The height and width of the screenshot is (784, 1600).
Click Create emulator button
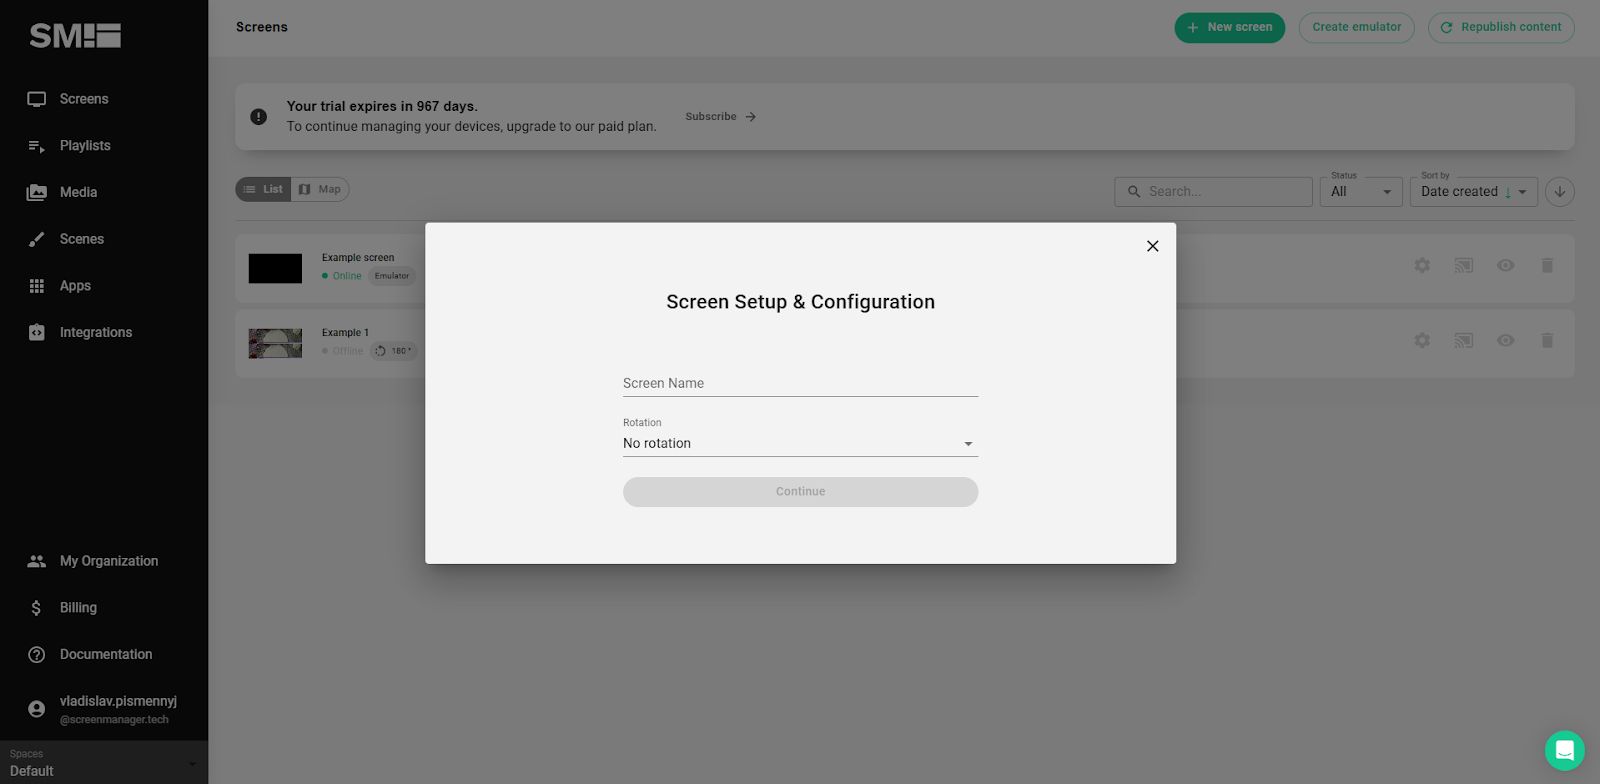(x=1356, y=27)
